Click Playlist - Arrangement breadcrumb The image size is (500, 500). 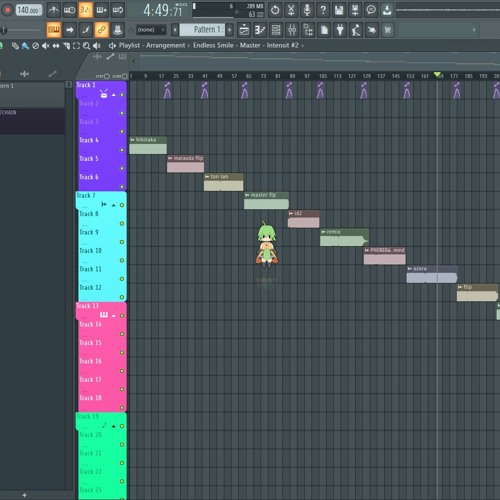pyautogui.click(x=152, y=45)
